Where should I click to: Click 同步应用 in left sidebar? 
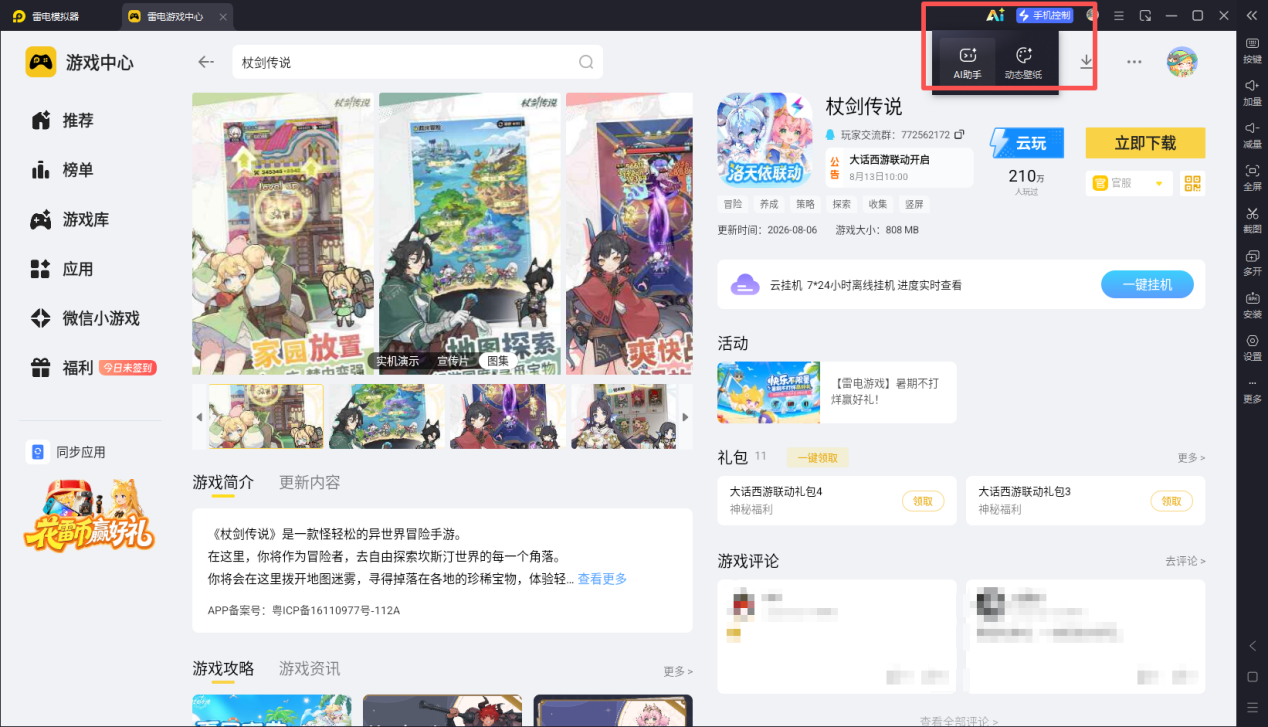[67, 452]
